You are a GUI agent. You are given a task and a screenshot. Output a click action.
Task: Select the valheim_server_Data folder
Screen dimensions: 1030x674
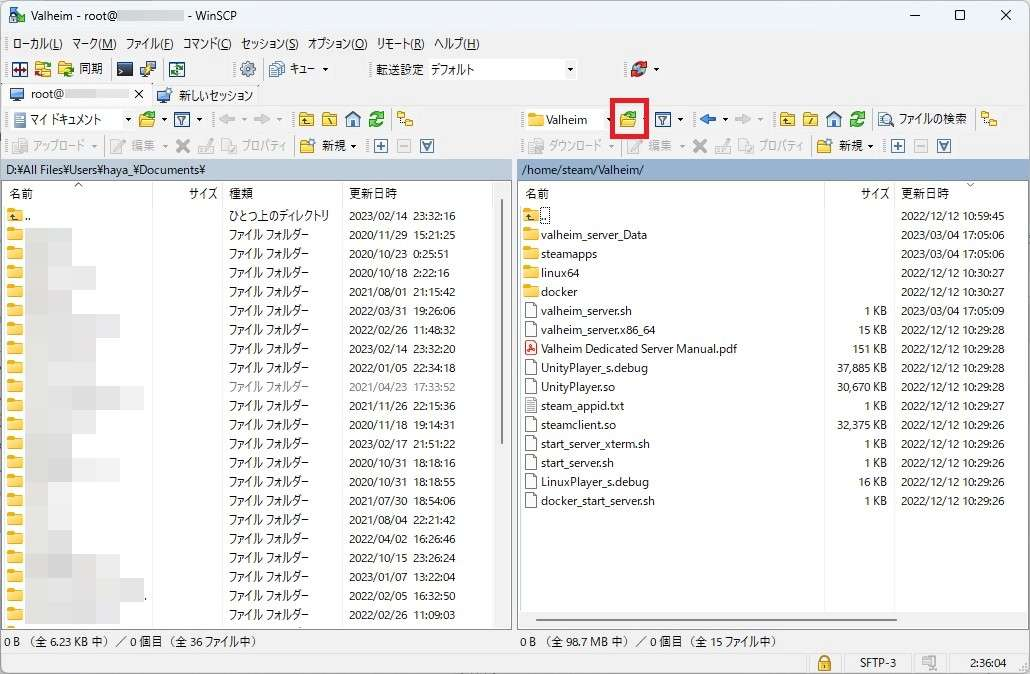point(593,235)
